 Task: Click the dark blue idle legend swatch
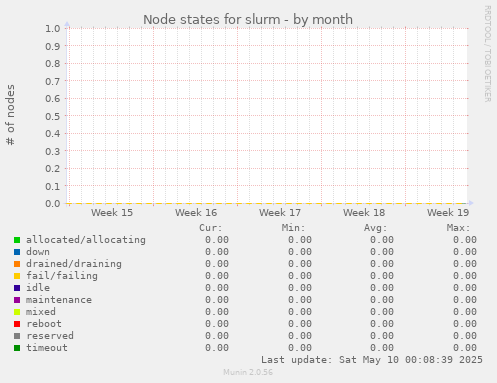pyautogui.click(x=17, y=288)
